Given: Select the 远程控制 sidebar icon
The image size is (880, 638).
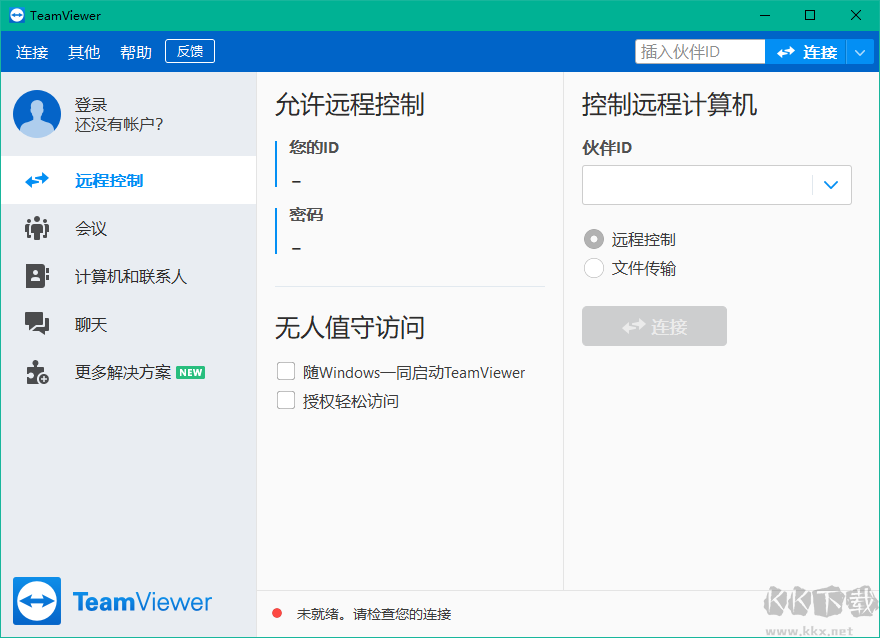Looking at the screenshot, I should pyautogui.click(x=35, y=180).
